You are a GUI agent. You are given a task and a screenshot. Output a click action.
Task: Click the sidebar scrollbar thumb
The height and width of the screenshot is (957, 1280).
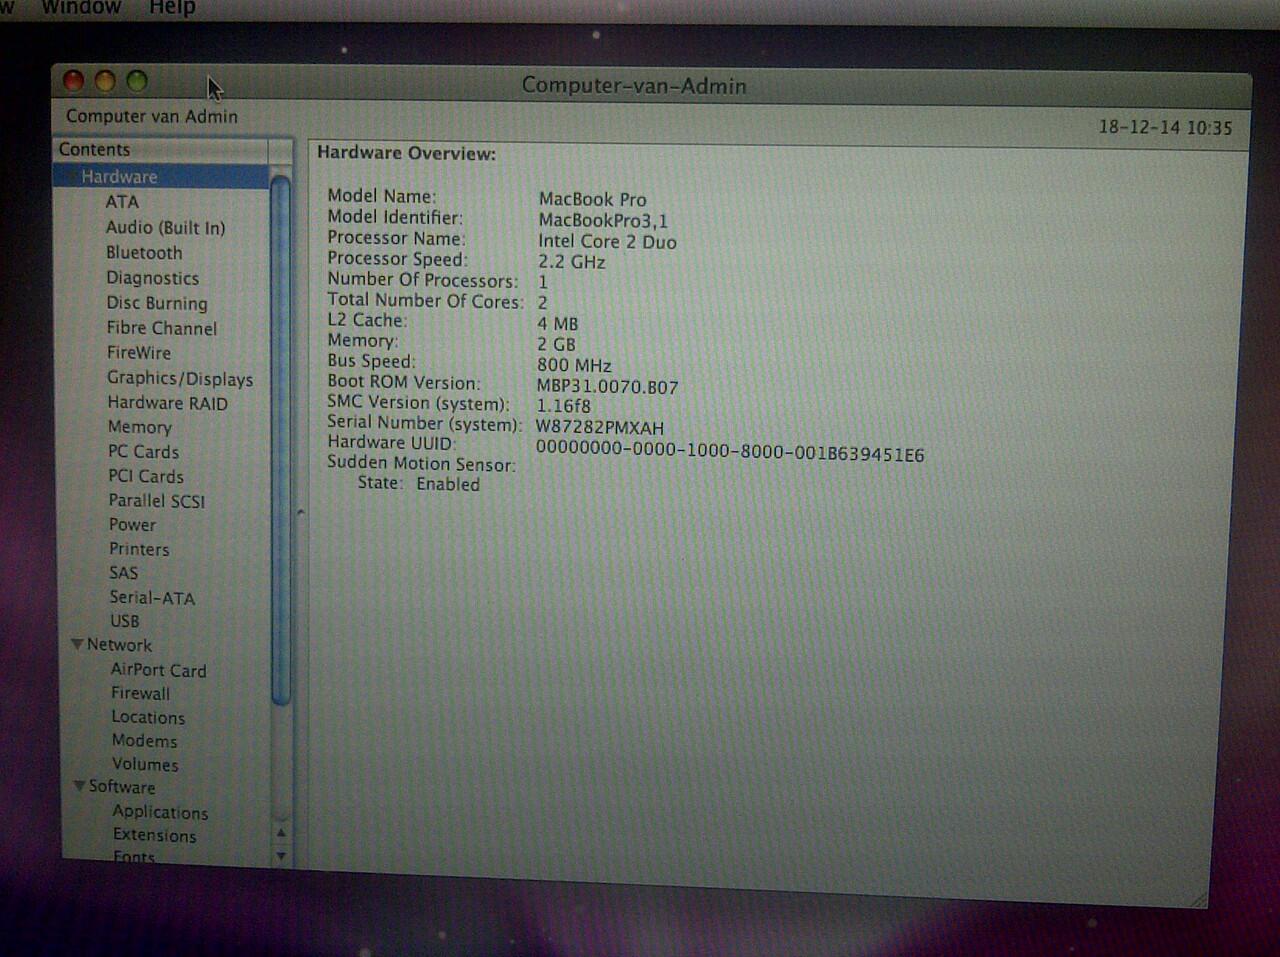point(280,440)
